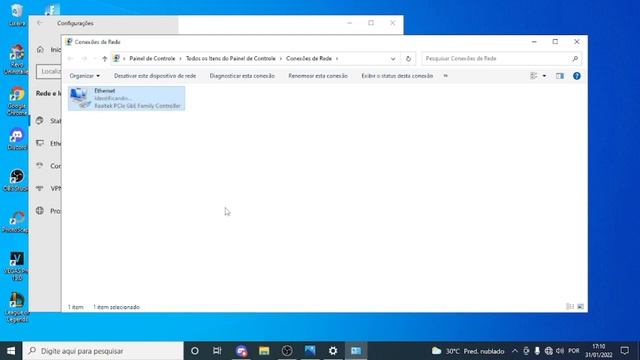Image resolution: width=640 pixels, height=360 pixels.
Task: Open weather widget 30°C Pred. nublado
Action: [468, 351]
